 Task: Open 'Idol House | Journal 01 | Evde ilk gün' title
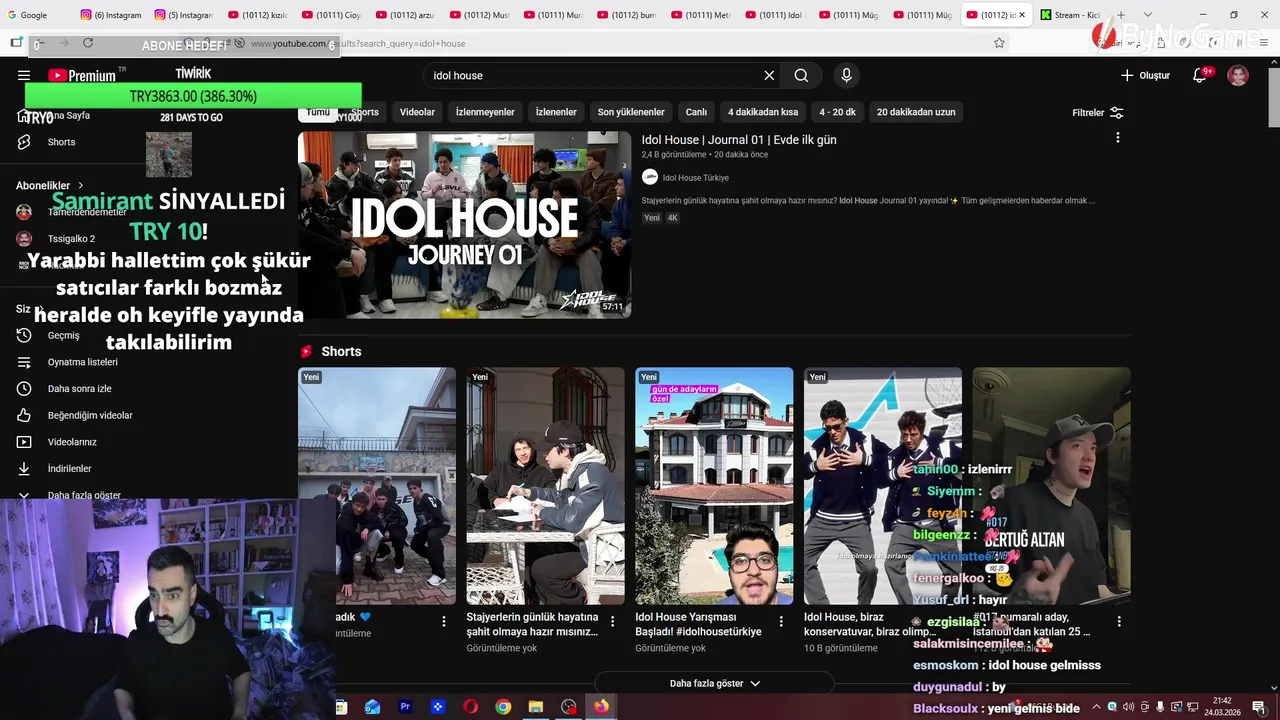[739, 140]
